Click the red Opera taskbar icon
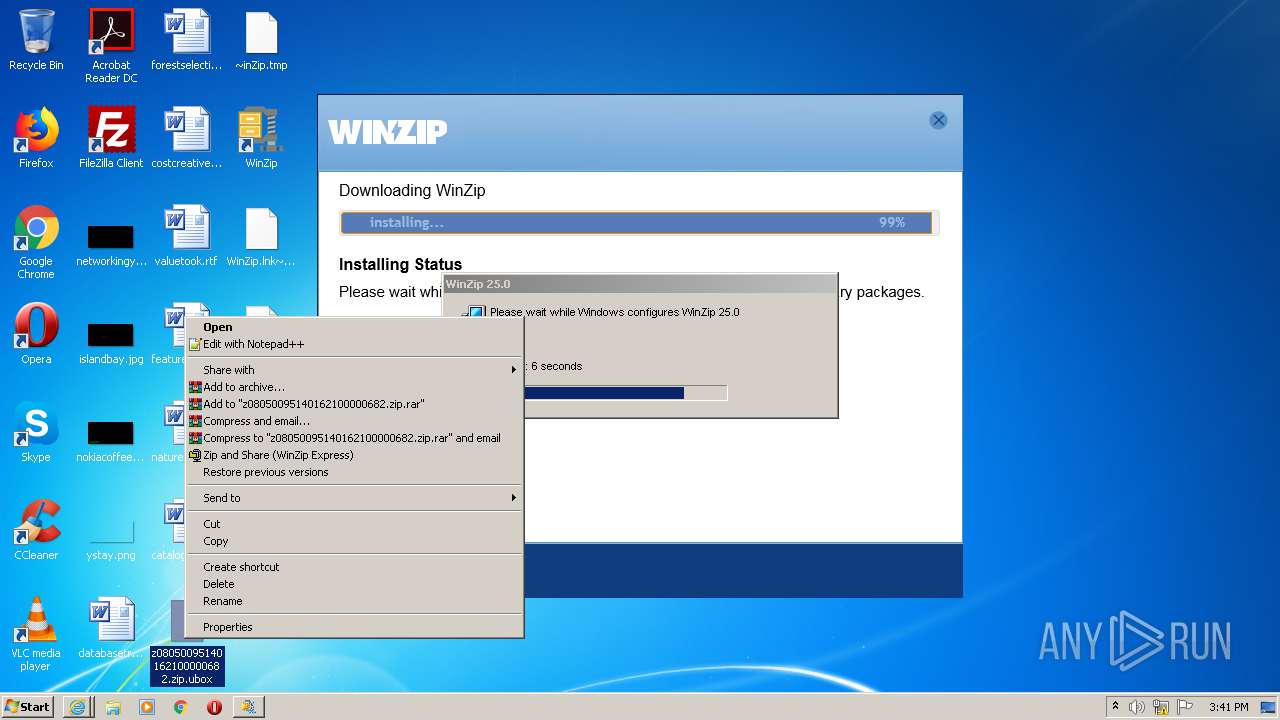The width and height of the screenshot is (1280, 720). point(214,707)
